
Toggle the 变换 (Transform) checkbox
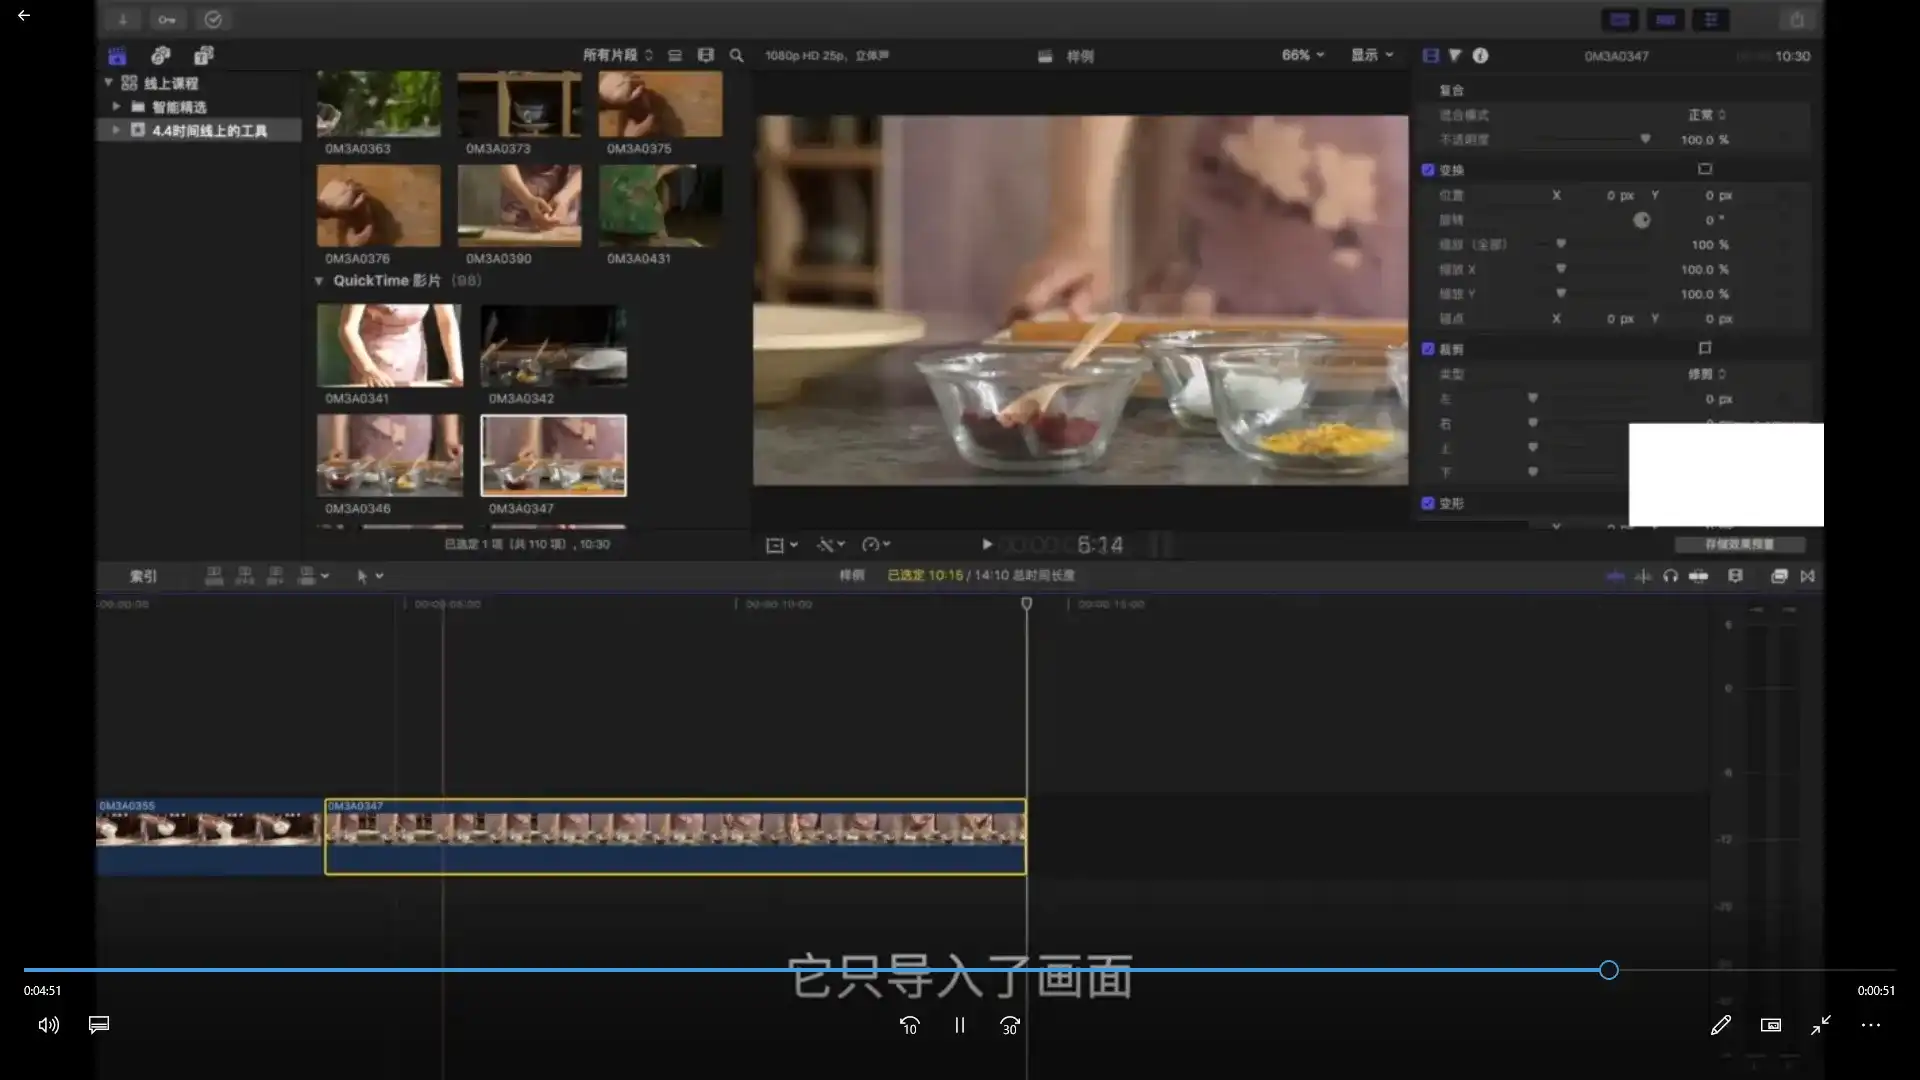pos(1428,170)
